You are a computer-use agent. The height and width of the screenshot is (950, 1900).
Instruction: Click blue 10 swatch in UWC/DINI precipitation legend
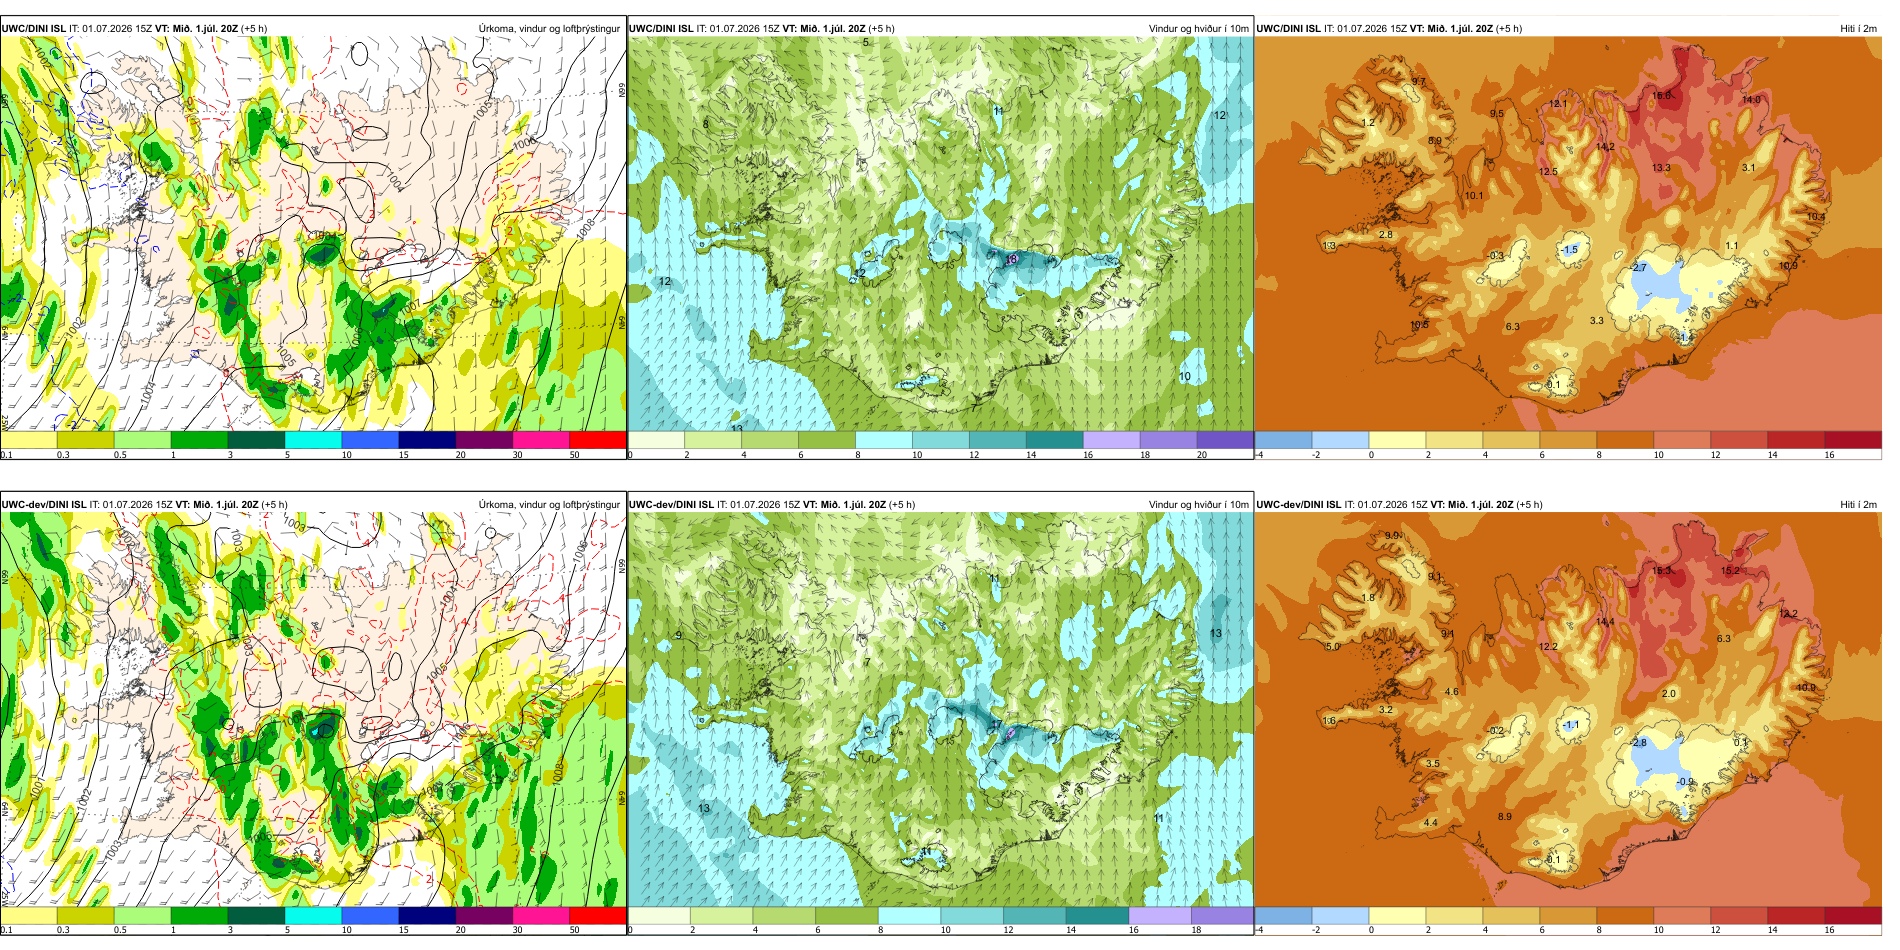point(370,440)
